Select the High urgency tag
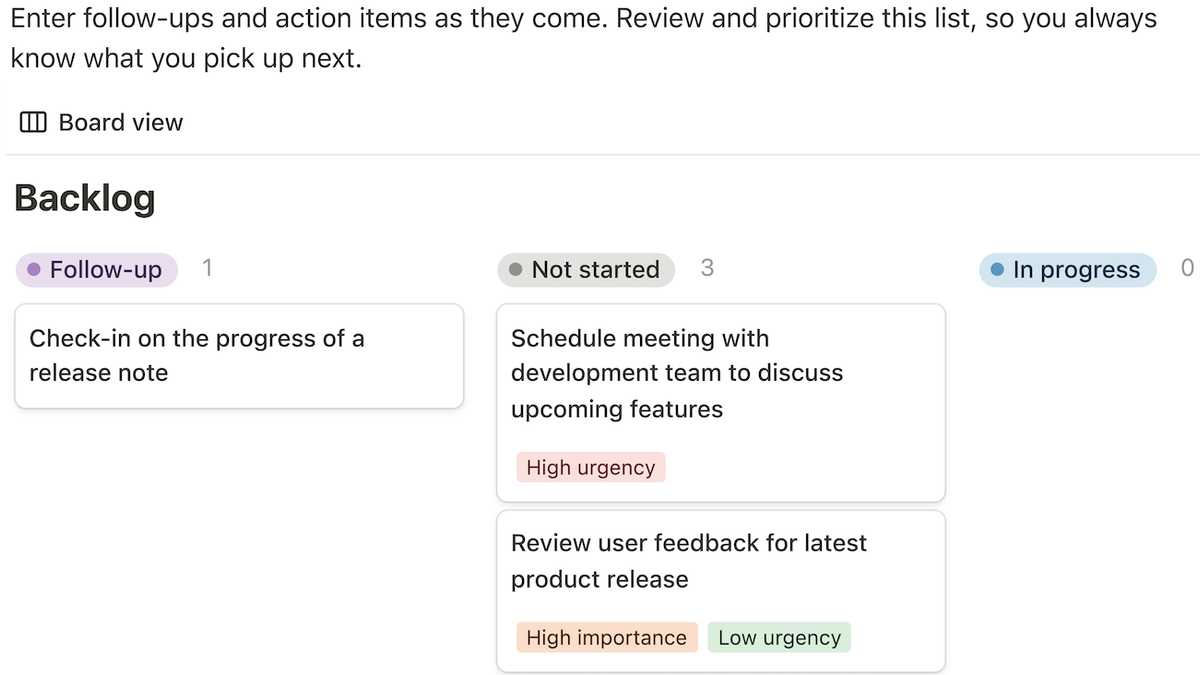The width and height of the screenshot is (1200, 675). click(590, 466)
